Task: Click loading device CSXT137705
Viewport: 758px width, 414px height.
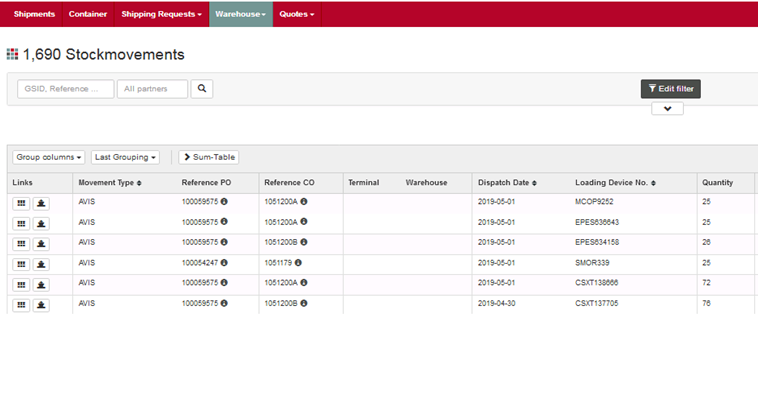Action: click(597, 304)
